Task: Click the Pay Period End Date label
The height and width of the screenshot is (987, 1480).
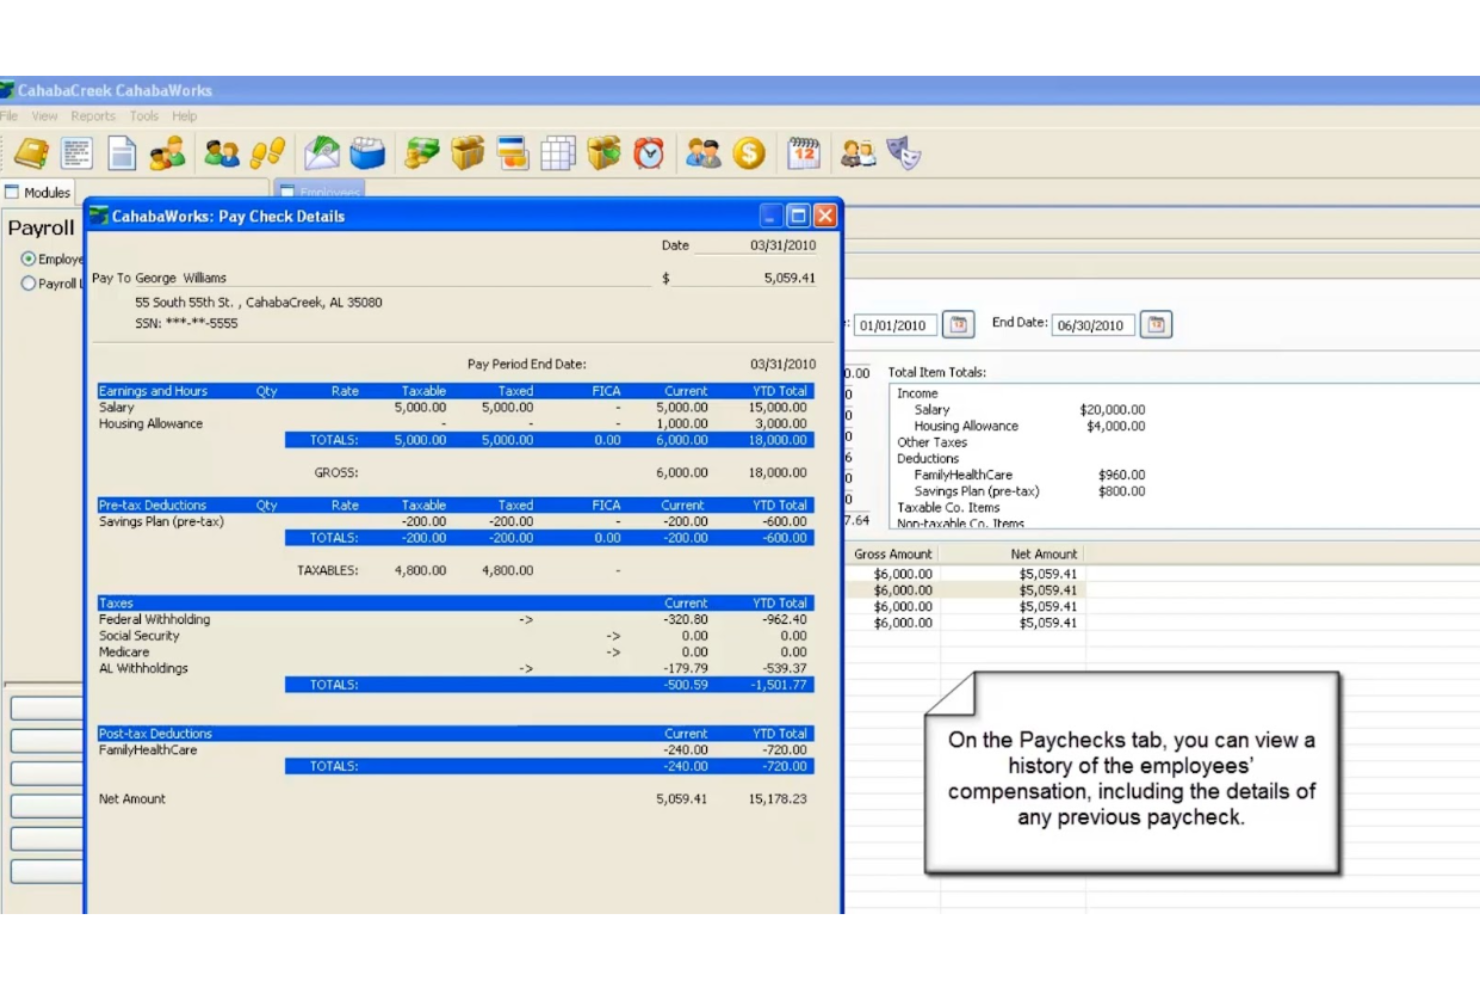Action: coord(527,364)
